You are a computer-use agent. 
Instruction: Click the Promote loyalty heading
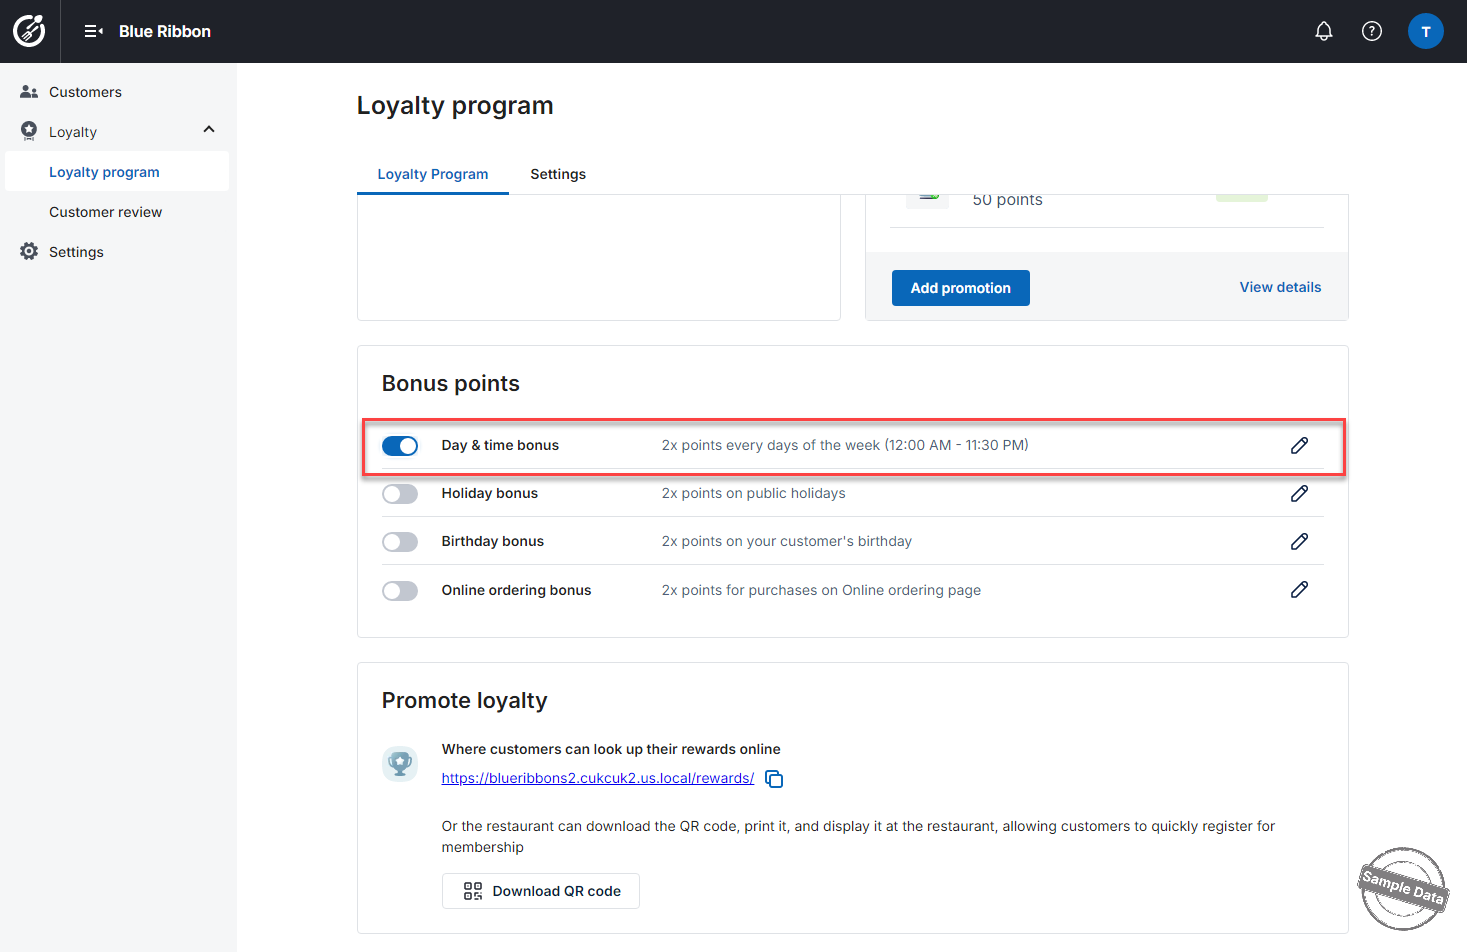pos(465,700)
